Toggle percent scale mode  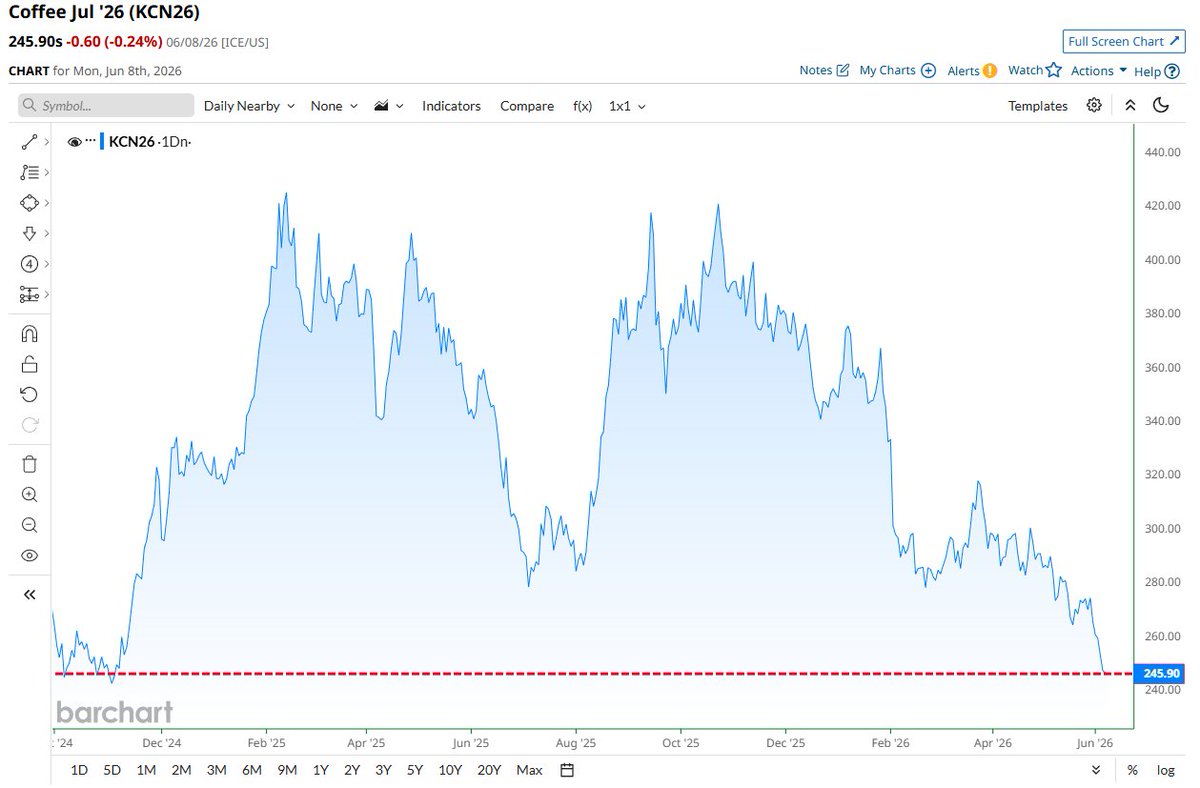pyautogui.click(x=1132, y=770)
